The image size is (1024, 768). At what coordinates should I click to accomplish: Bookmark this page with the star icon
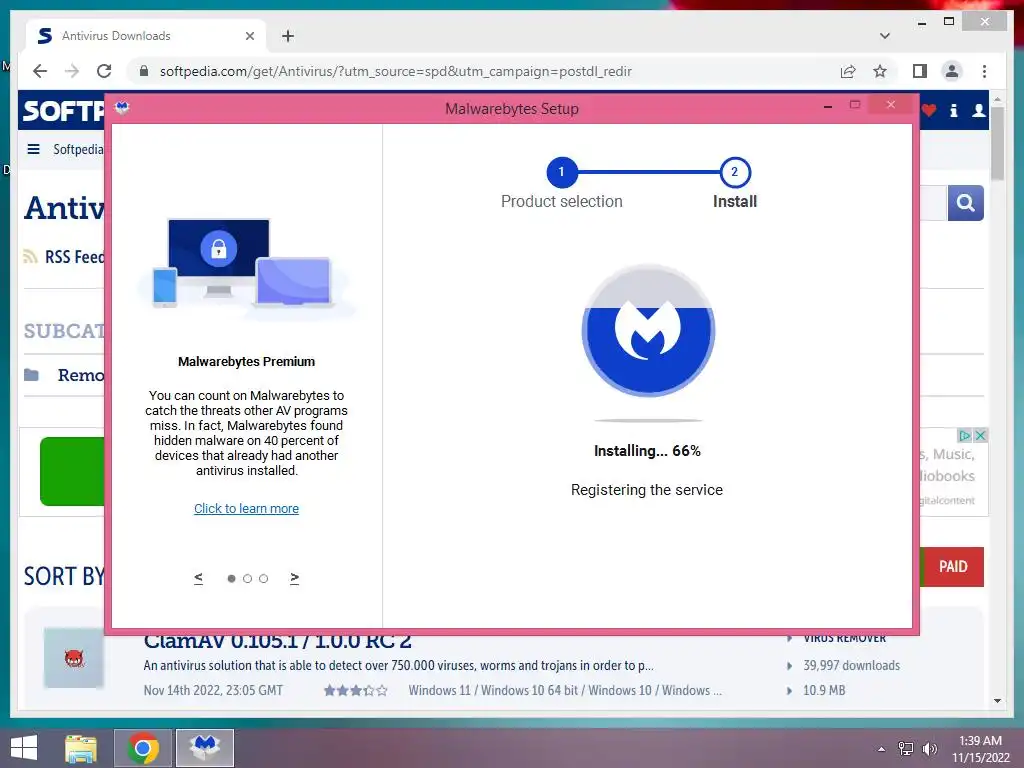point(880,71)
